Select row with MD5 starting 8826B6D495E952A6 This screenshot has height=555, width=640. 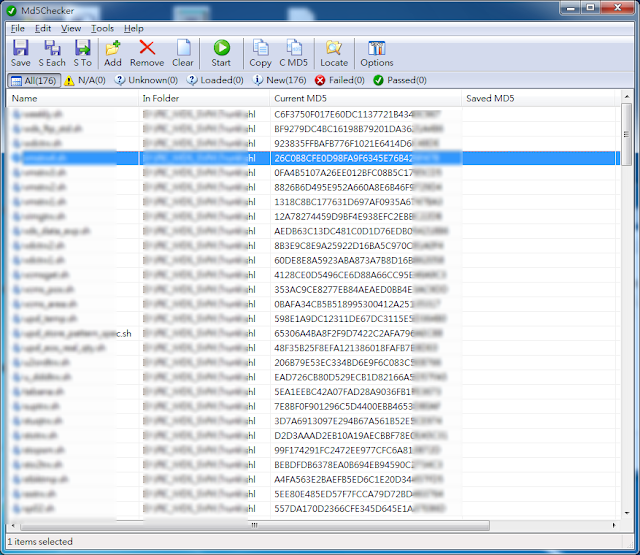tap(313, 187)
